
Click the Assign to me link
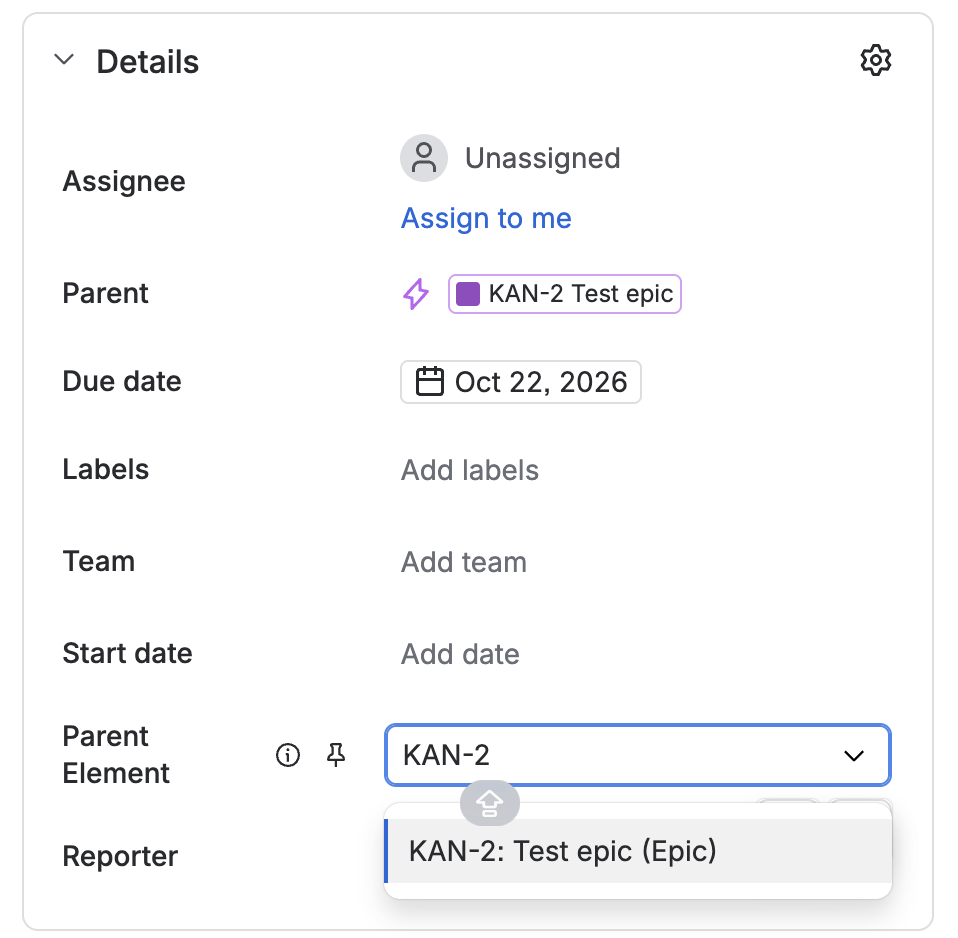[x=486, y=218]
